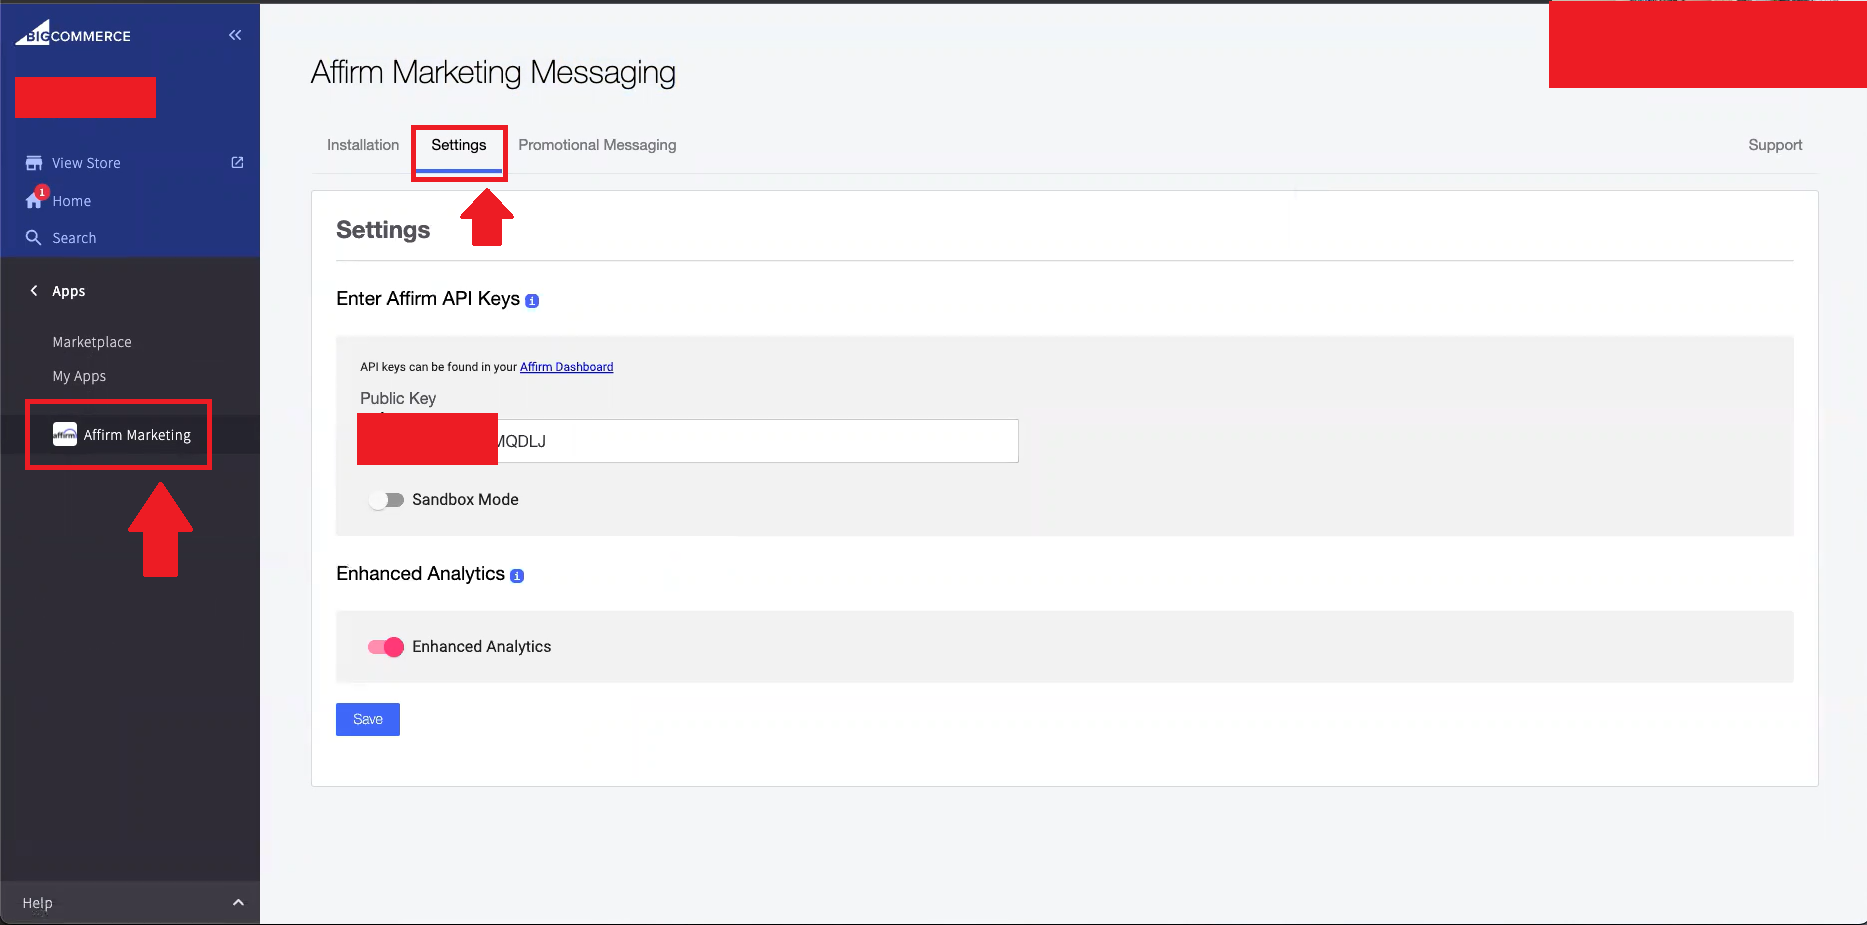The image size is (1867, 925).
Task: Click the Help label at bottom
Action: (38, 903)
